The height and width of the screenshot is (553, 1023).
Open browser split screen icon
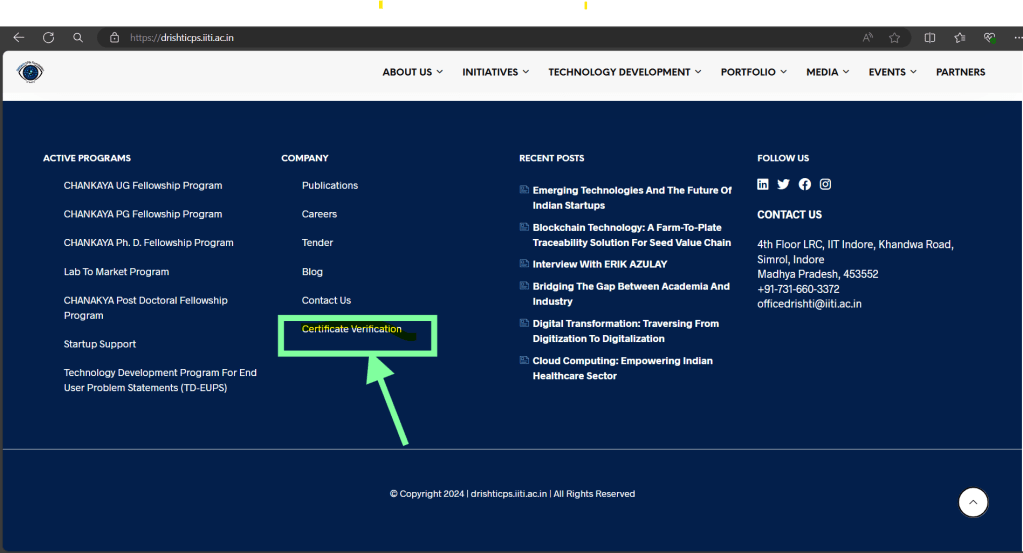tap(930, 38)
